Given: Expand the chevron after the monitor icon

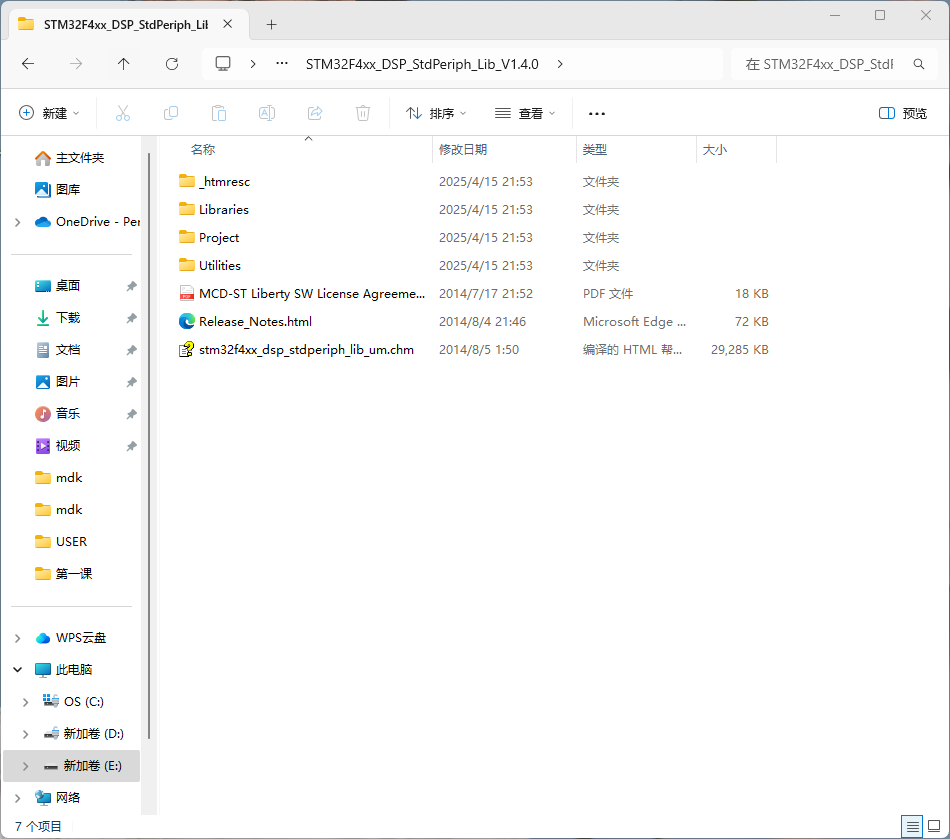Looking at the screenshot, I should click(x=253, y=64).
